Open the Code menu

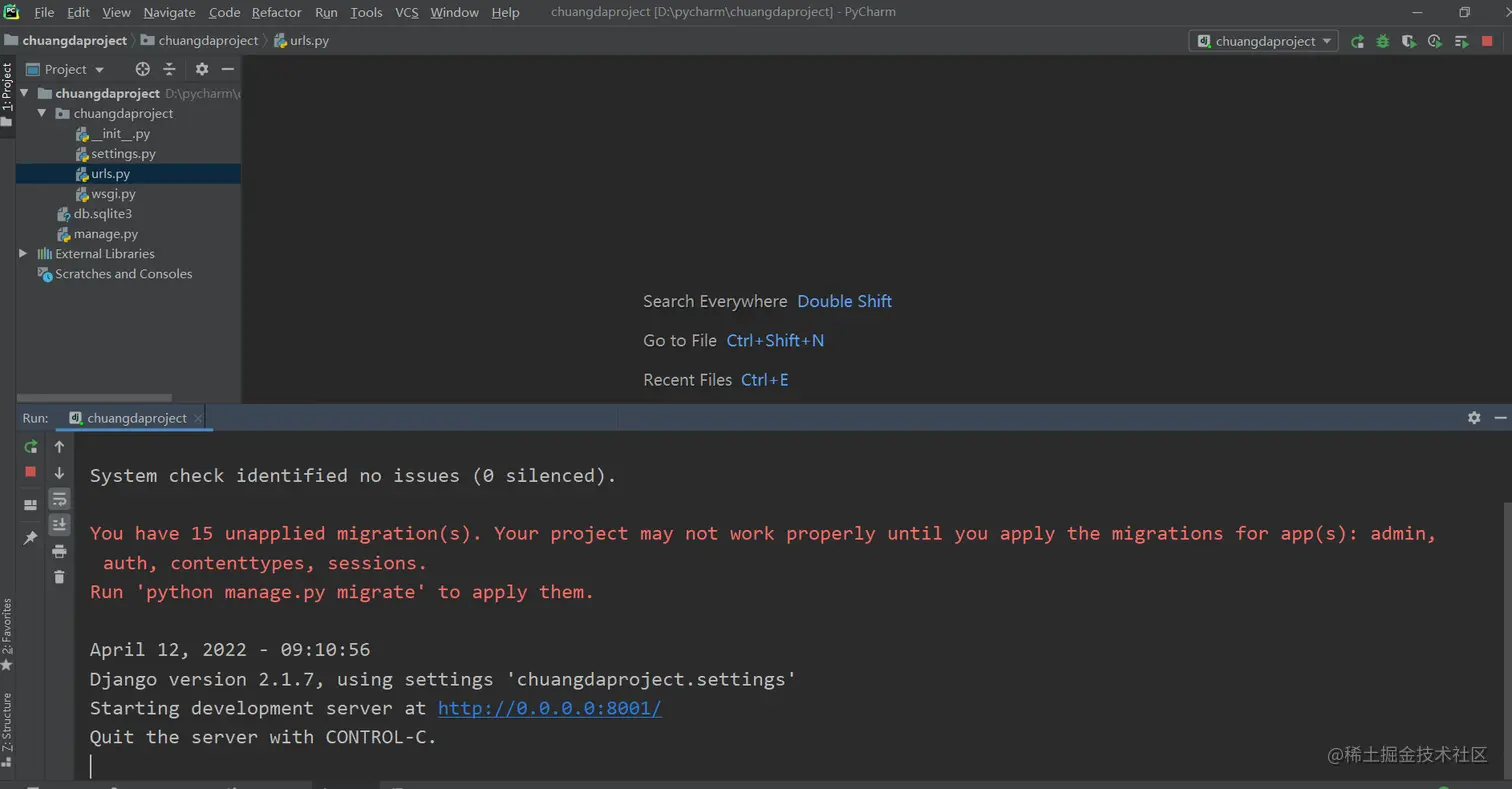click(224, 12)
